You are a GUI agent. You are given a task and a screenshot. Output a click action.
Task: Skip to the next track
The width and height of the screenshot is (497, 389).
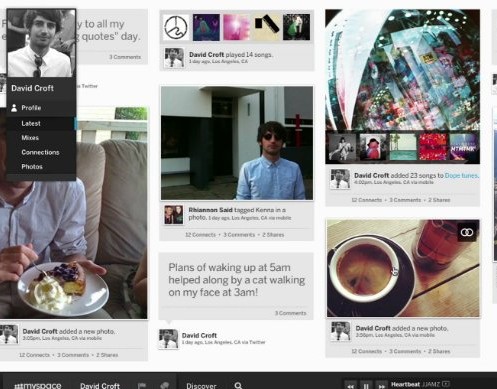pyautogui.click(x=381, y=386)
